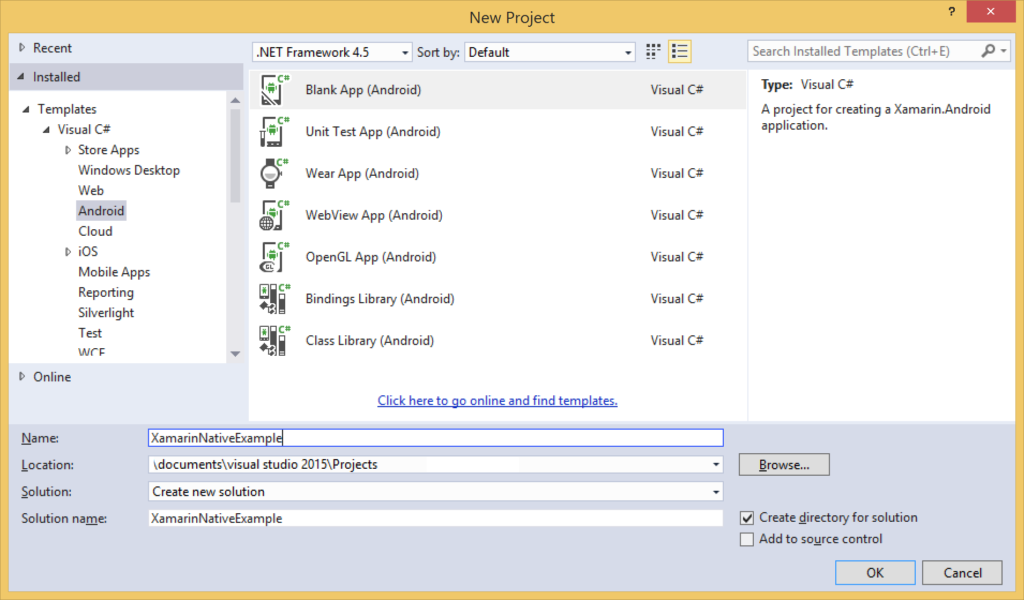Select the Bindings Library (Android) template icon

[273, 299]
